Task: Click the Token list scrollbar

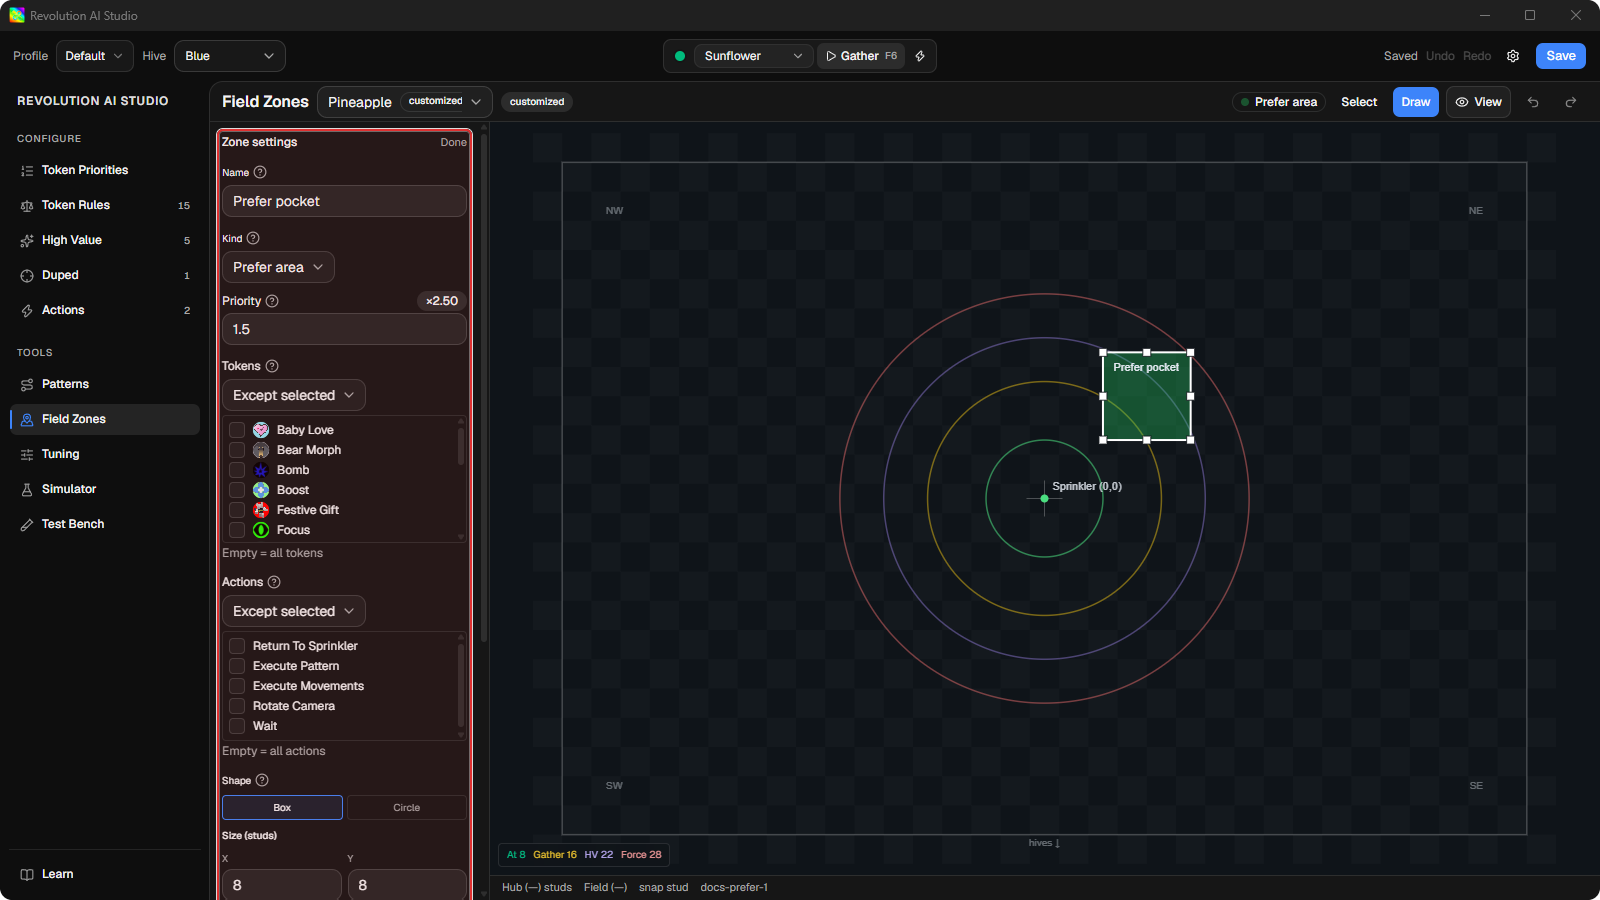Action: coord(461,446)
